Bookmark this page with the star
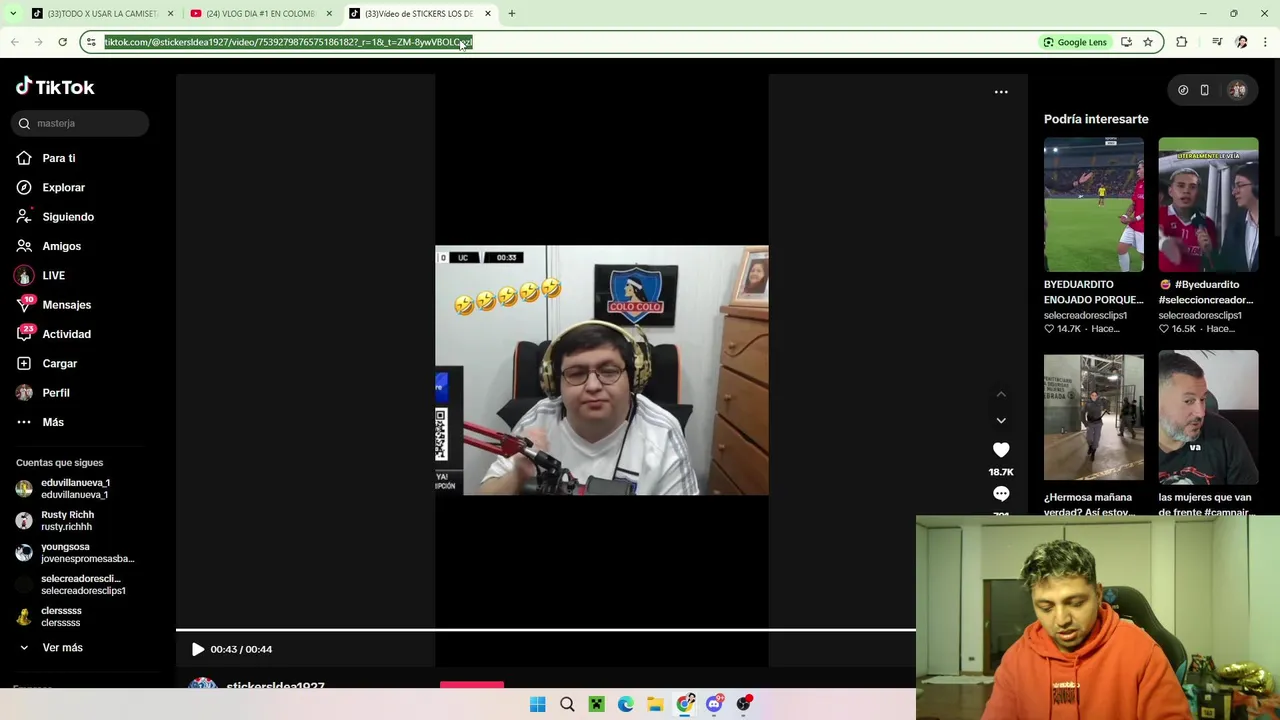This screenshot has height=720, width=1280. [x=1148, y=42]
